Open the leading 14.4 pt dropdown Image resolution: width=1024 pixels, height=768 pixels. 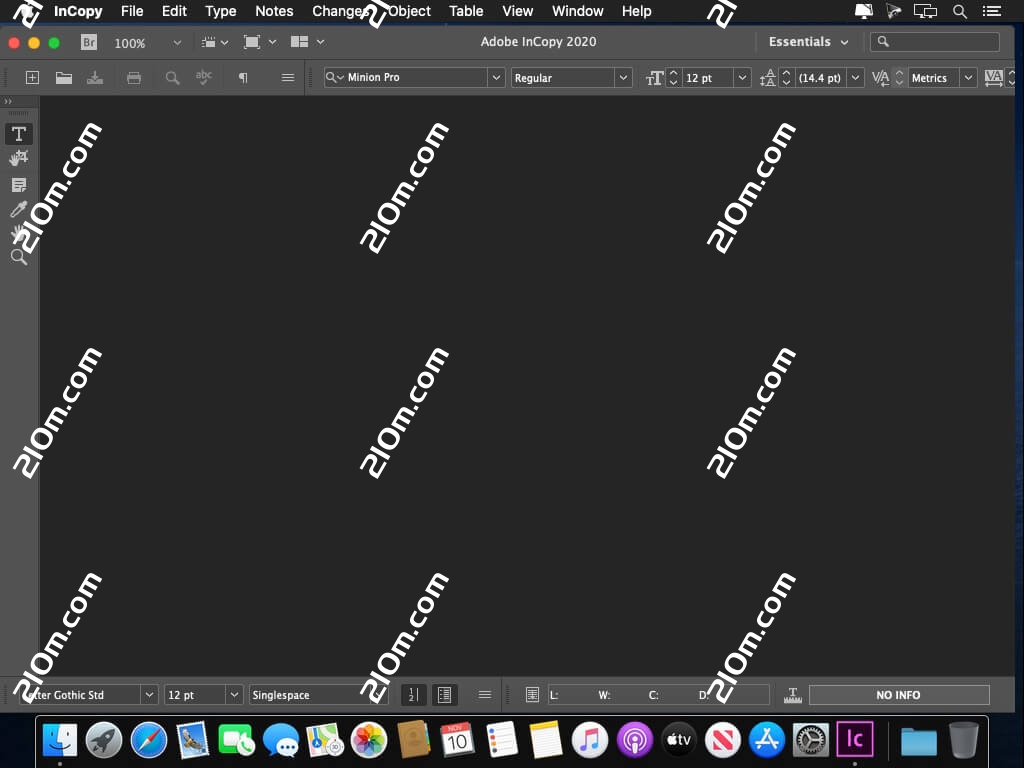click(x=855, y=78)
